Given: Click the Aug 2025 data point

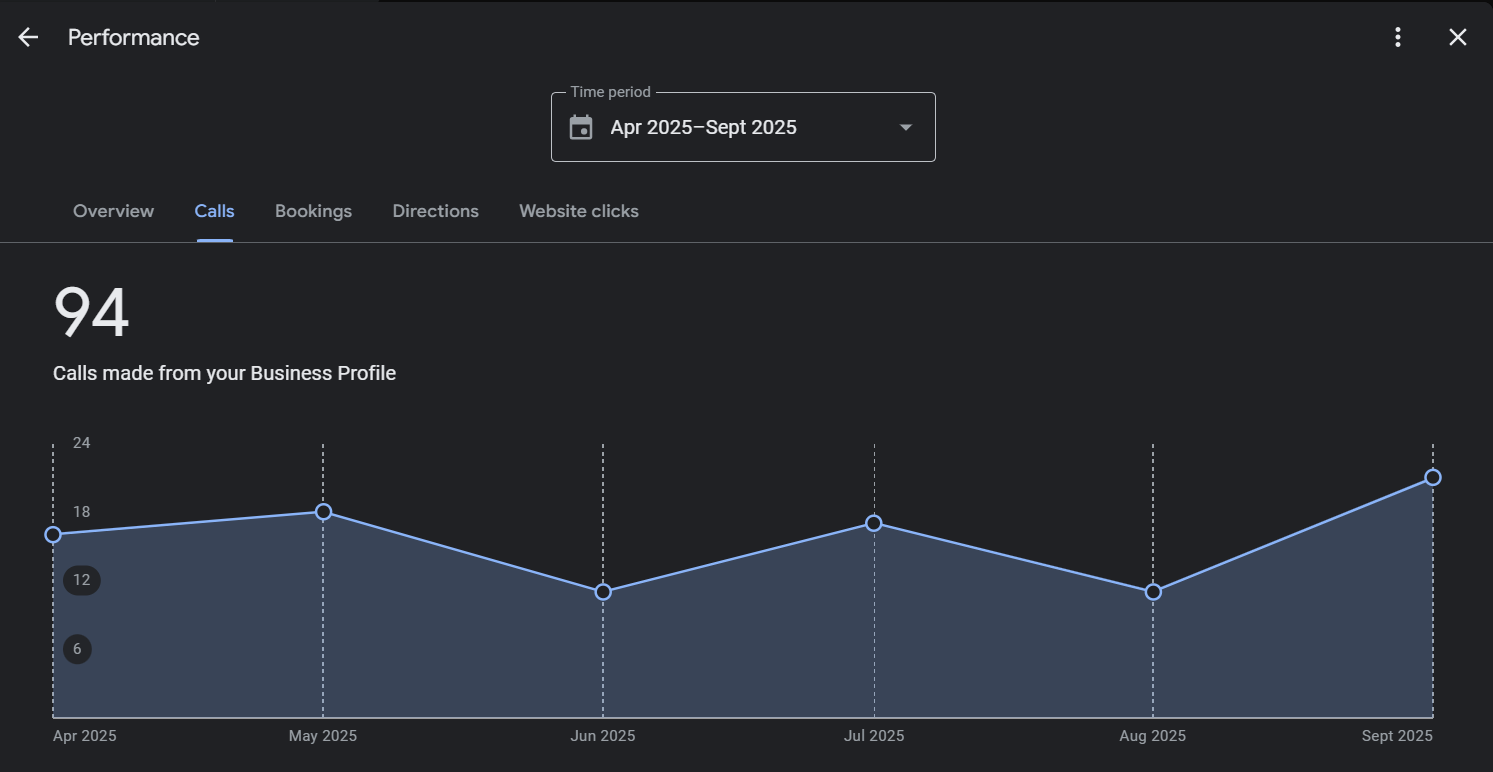Looking at the screenshot, I should coord(1153,592).
